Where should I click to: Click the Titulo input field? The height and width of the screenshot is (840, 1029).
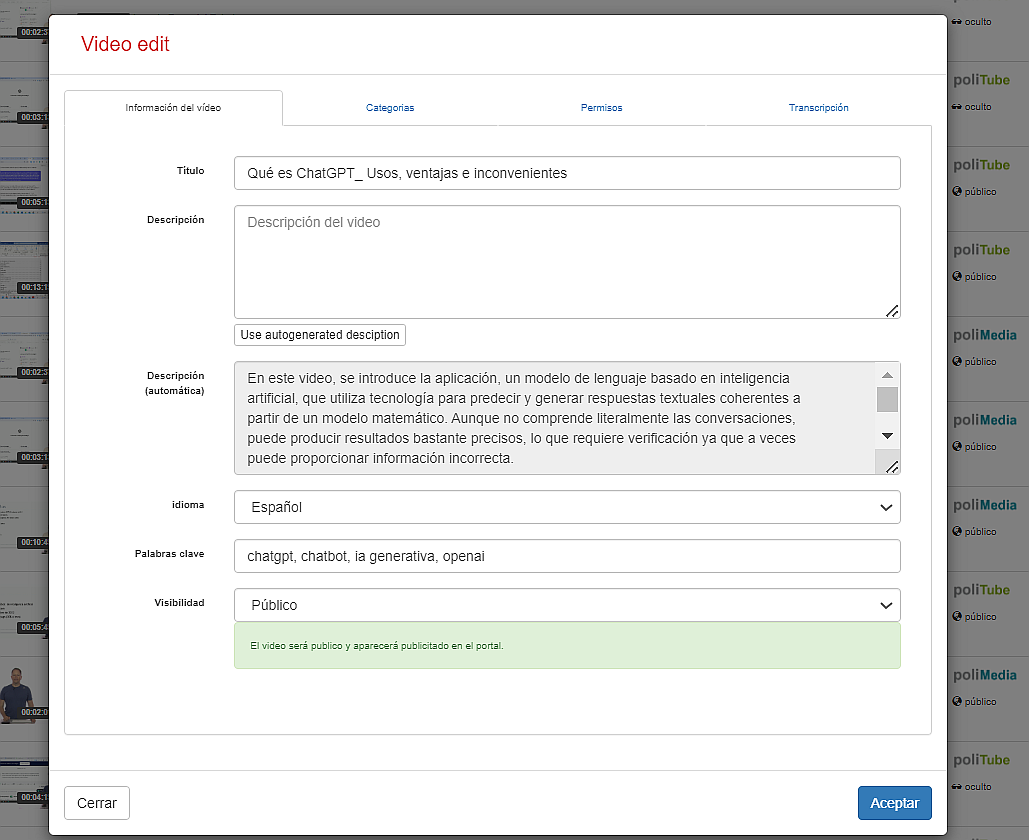pyautogui.click(x=567, y=173)
